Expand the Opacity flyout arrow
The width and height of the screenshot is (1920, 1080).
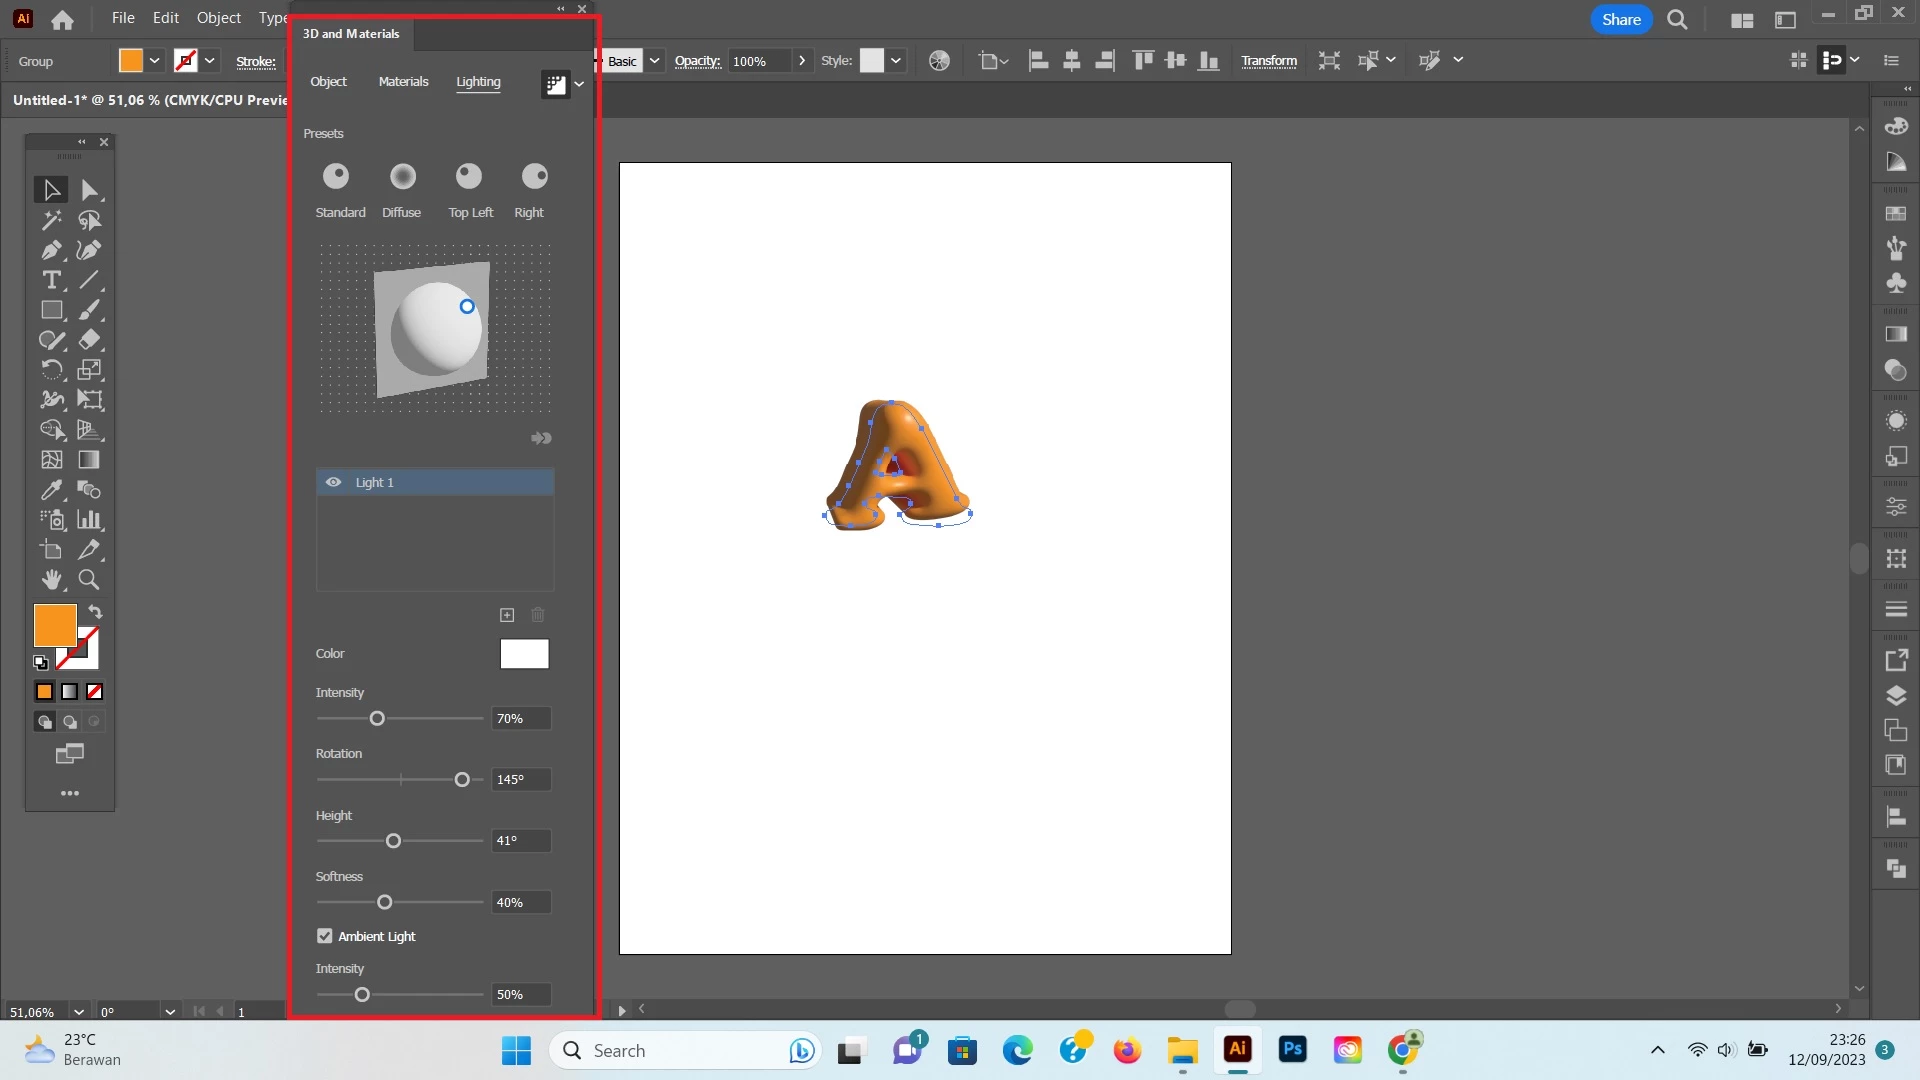(802, 61)
